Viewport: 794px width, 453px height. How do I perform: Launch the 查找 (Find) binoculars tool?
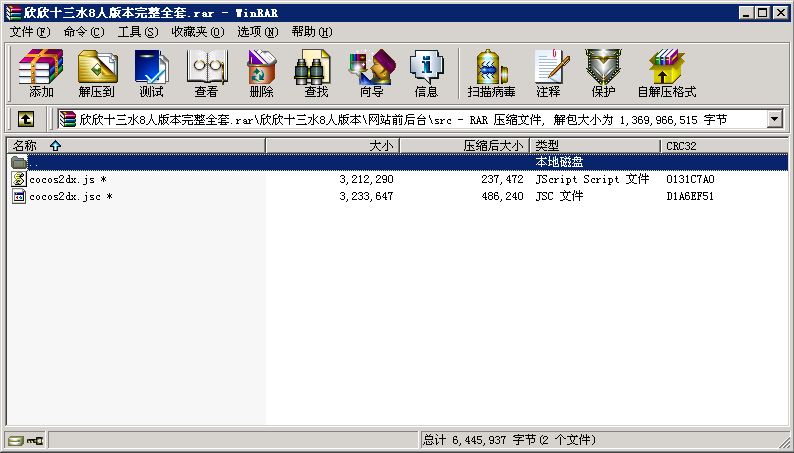coord(316,73)
